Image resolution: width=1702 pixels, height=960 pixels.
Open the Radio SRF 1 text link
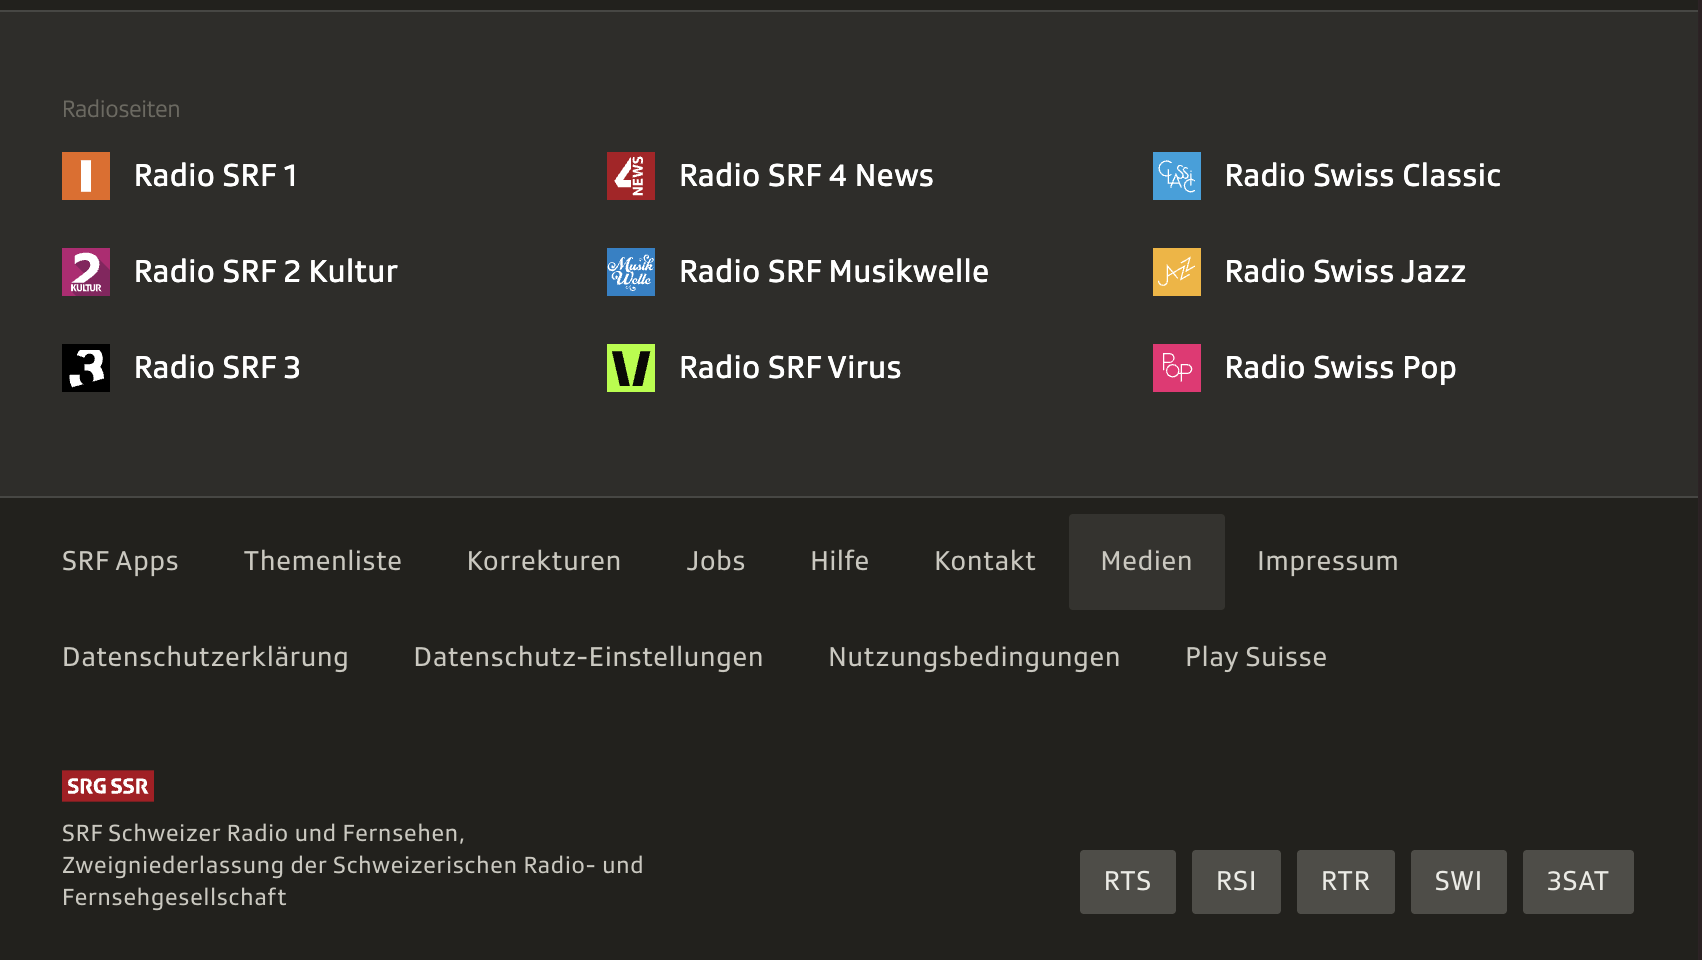coord(216,176)
